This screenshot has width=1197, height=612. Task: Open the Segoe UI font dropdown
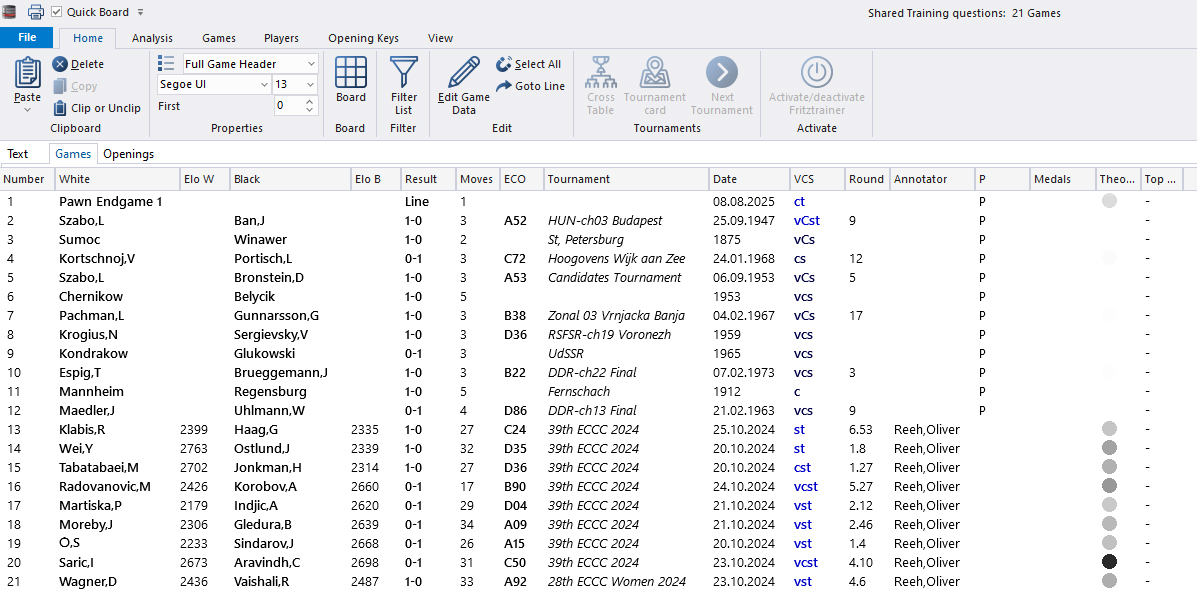[263, 85]
